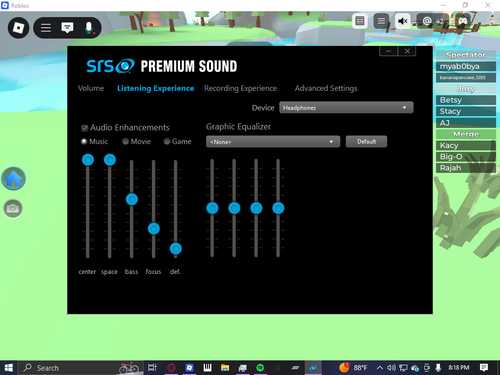Select AJ in the Jury list

(x=466, y=123)
